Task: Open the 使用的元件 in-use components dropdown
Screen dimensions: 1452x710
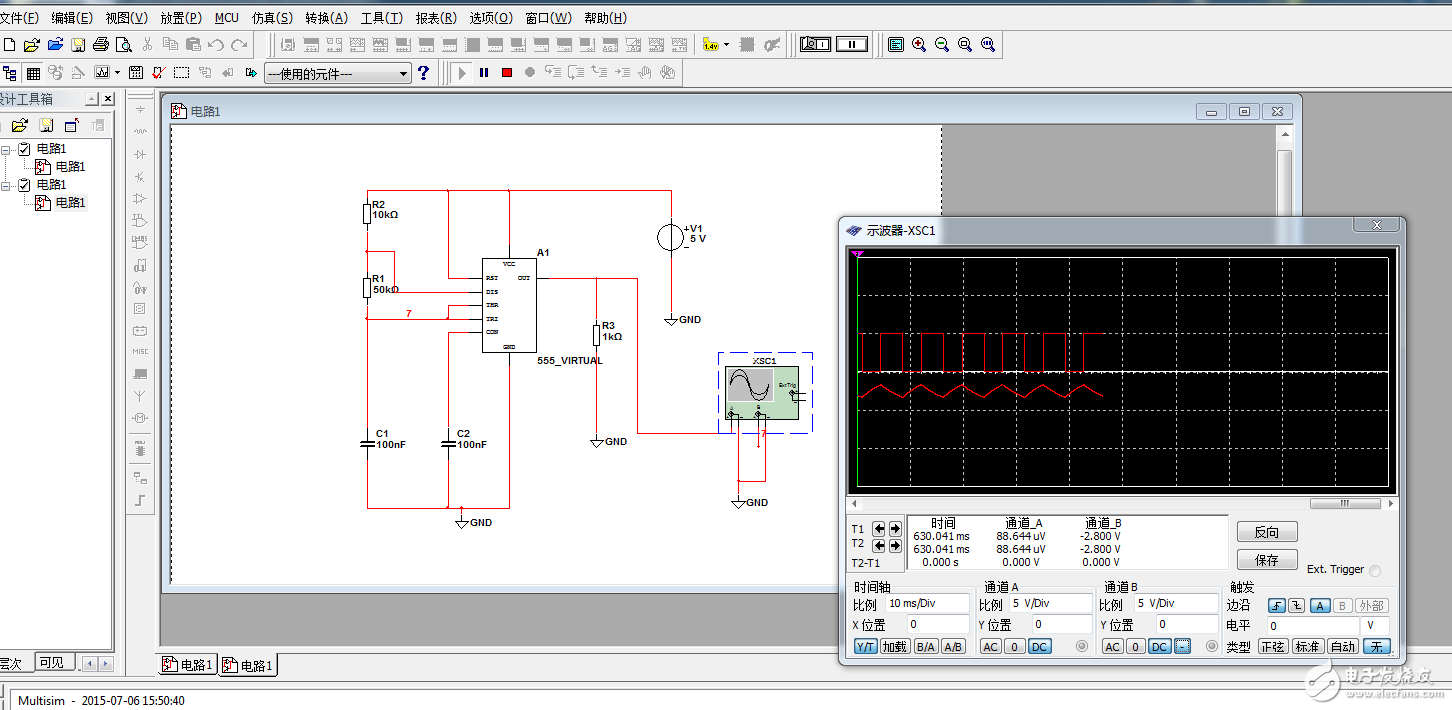Action: pyautogui.click(x=403, y=74)
